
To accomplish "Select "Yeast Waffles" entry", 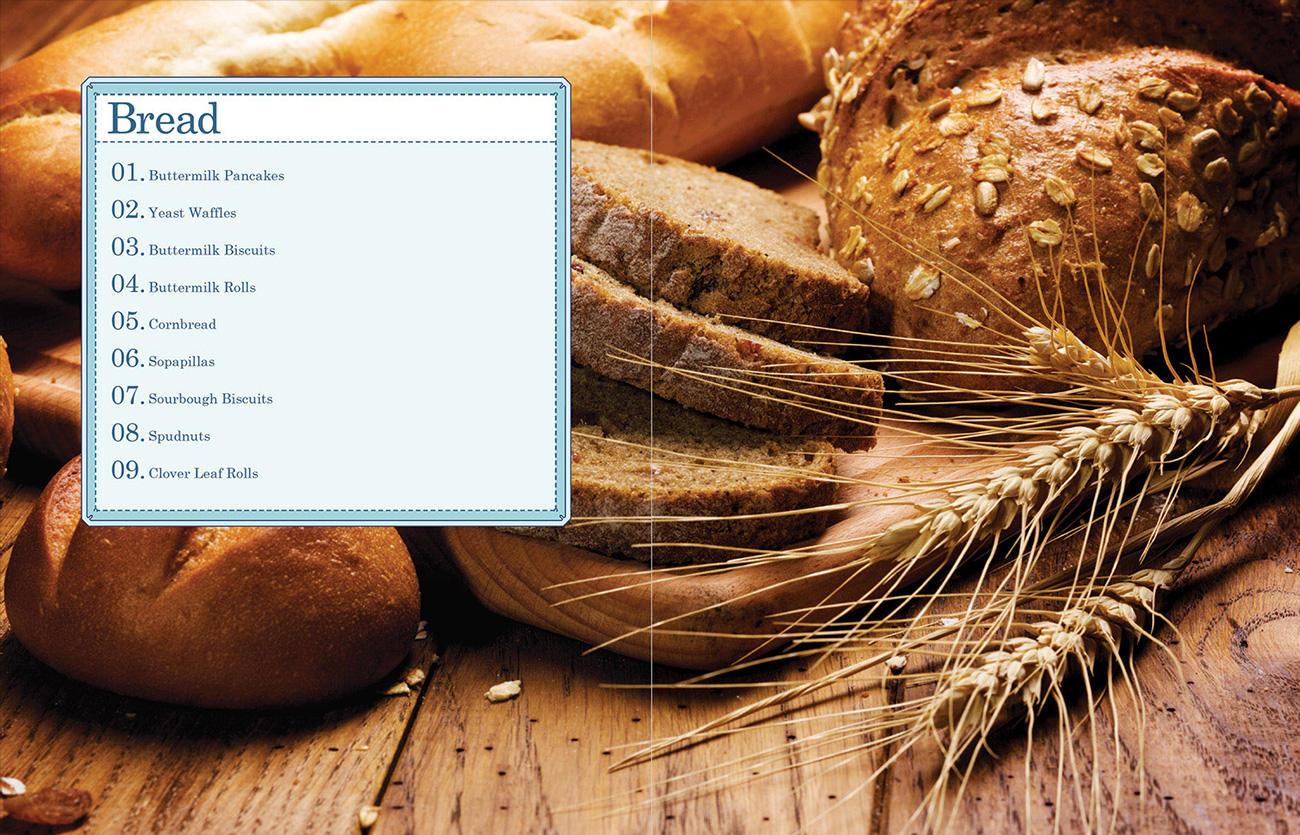I will click(173, 211).
